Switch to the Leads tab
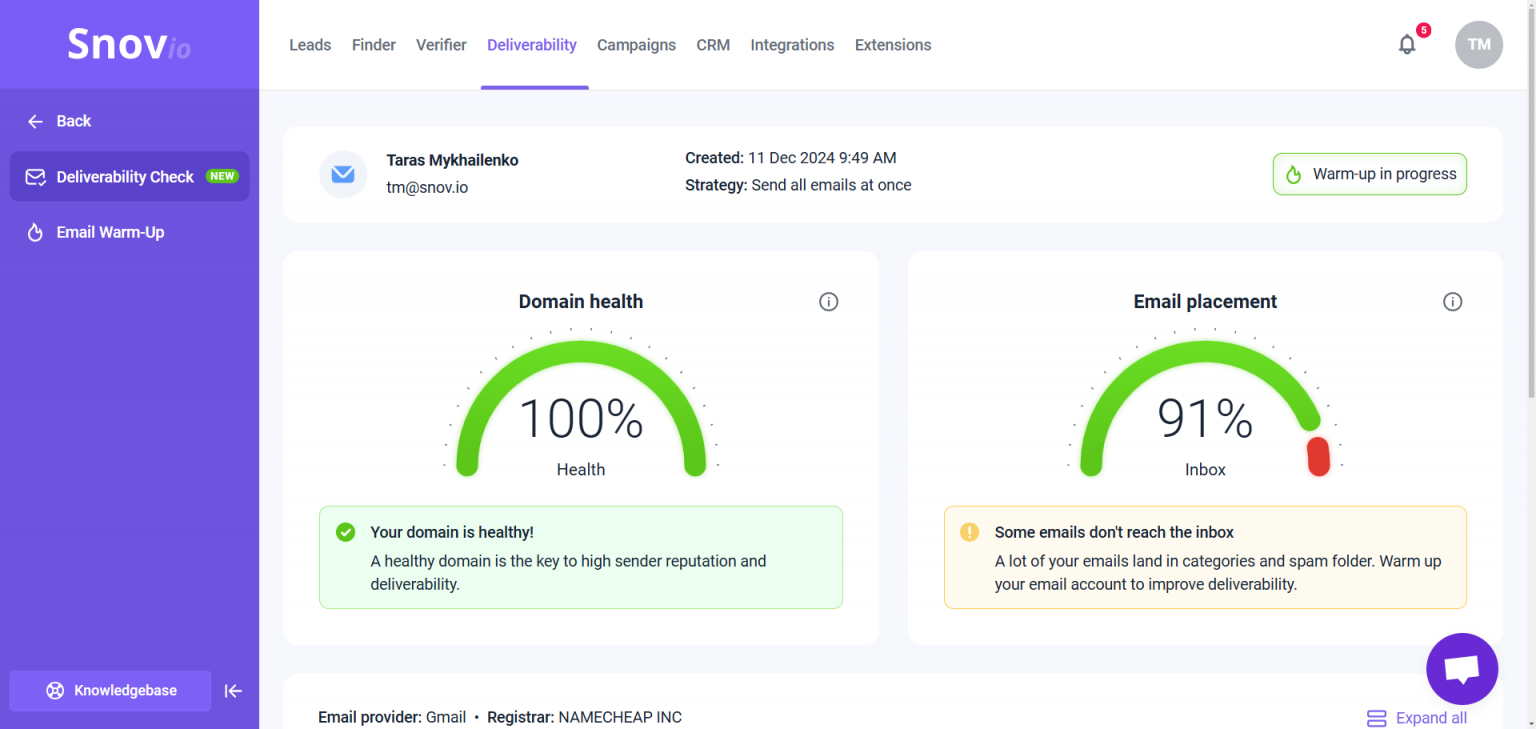Viewport: 1536px width, 729px height. tap(310, 45)
